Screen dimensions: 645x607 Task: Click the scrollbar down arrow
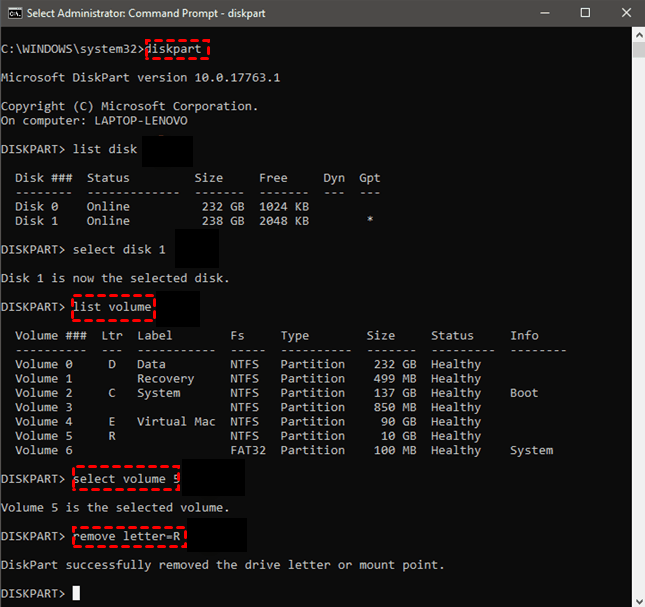[x=639, y=601]
